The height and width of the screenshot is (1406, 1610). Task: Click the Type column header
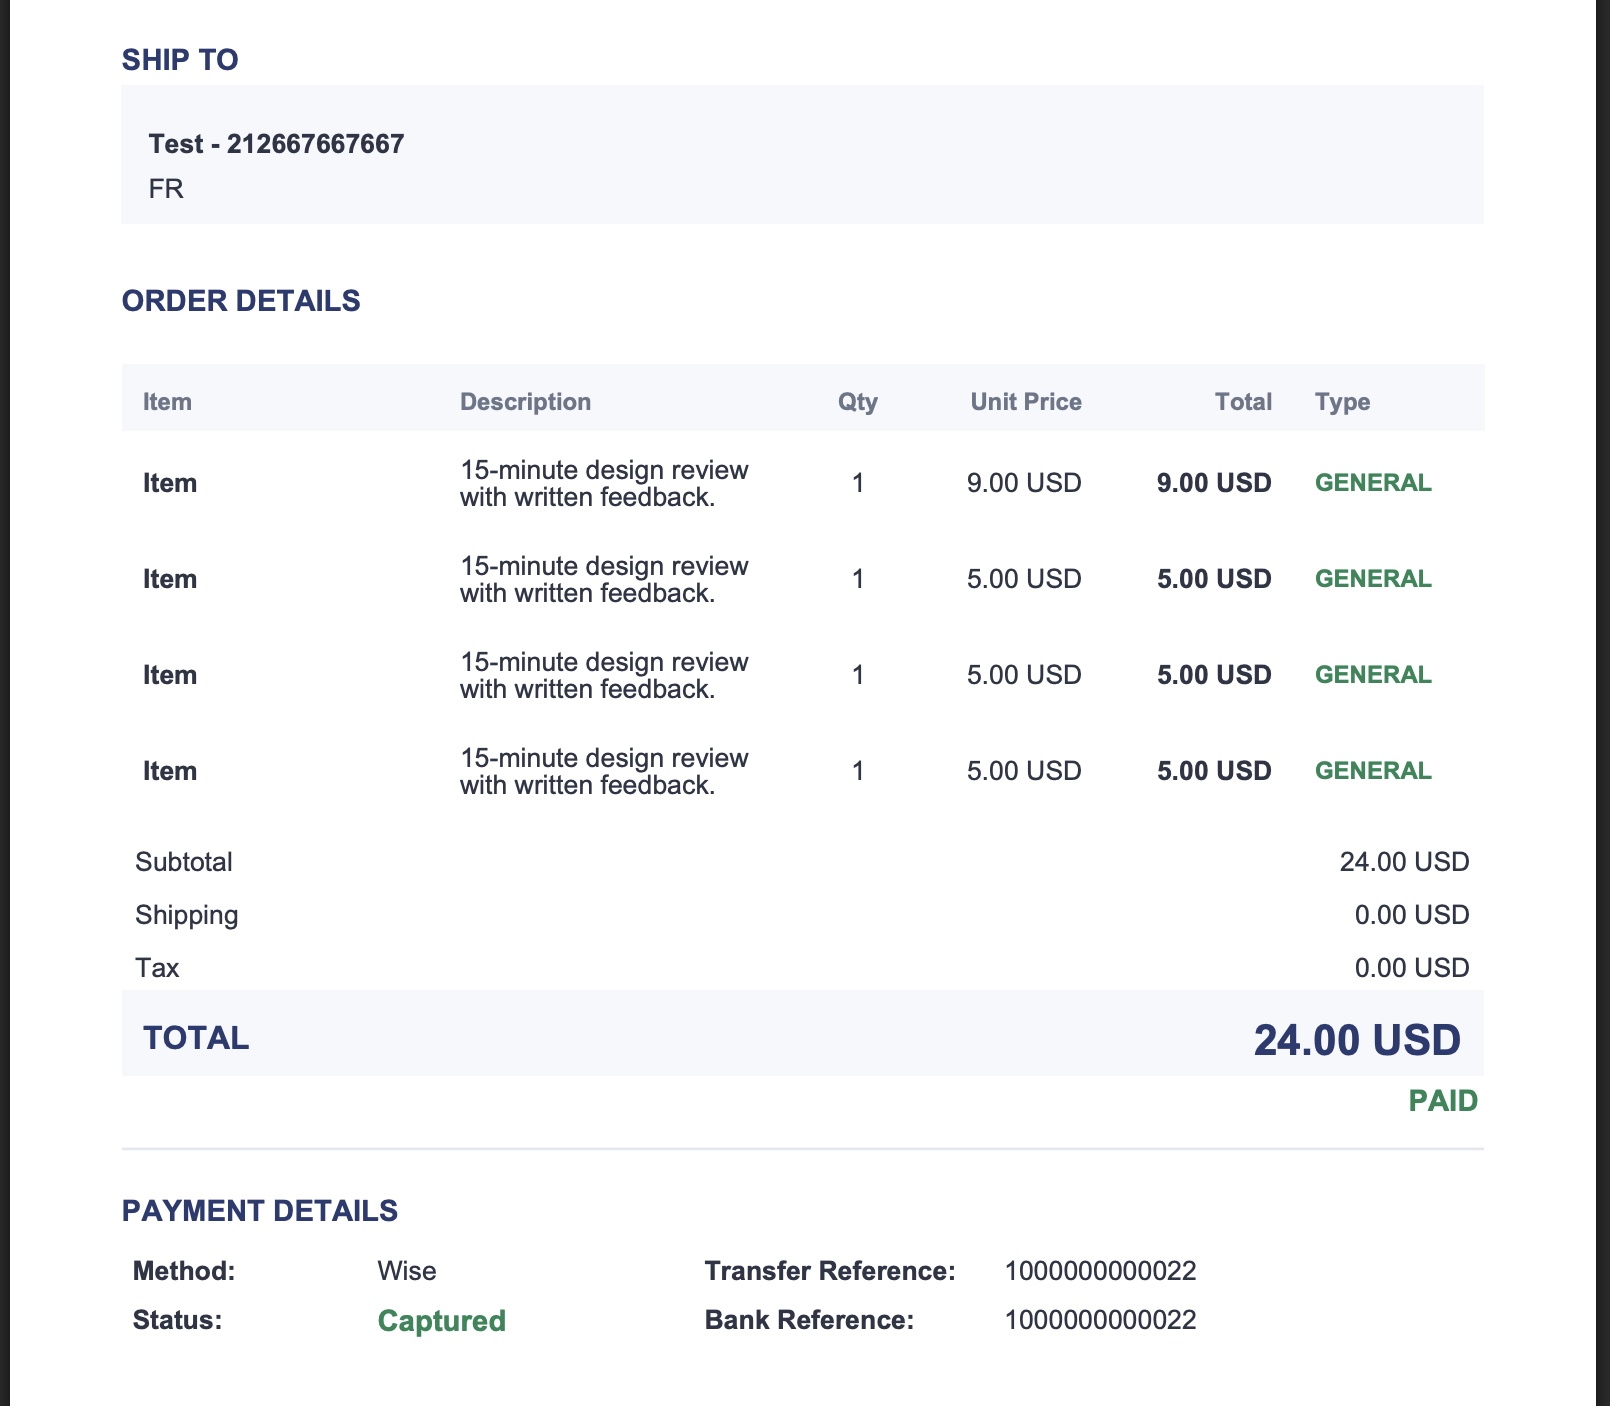1342,402
